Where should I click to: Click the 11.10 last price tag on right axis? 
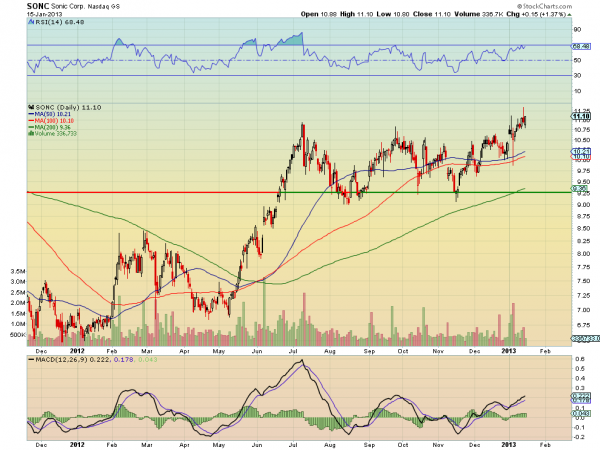(580, 116)
